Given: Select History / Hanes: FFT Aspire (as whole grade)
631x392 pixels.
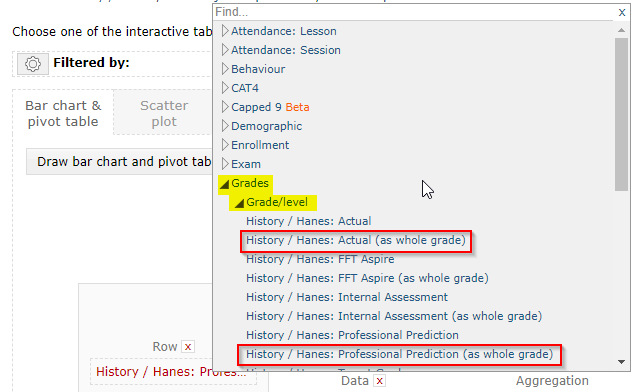Looking at the screenshot, I should 367,278.
